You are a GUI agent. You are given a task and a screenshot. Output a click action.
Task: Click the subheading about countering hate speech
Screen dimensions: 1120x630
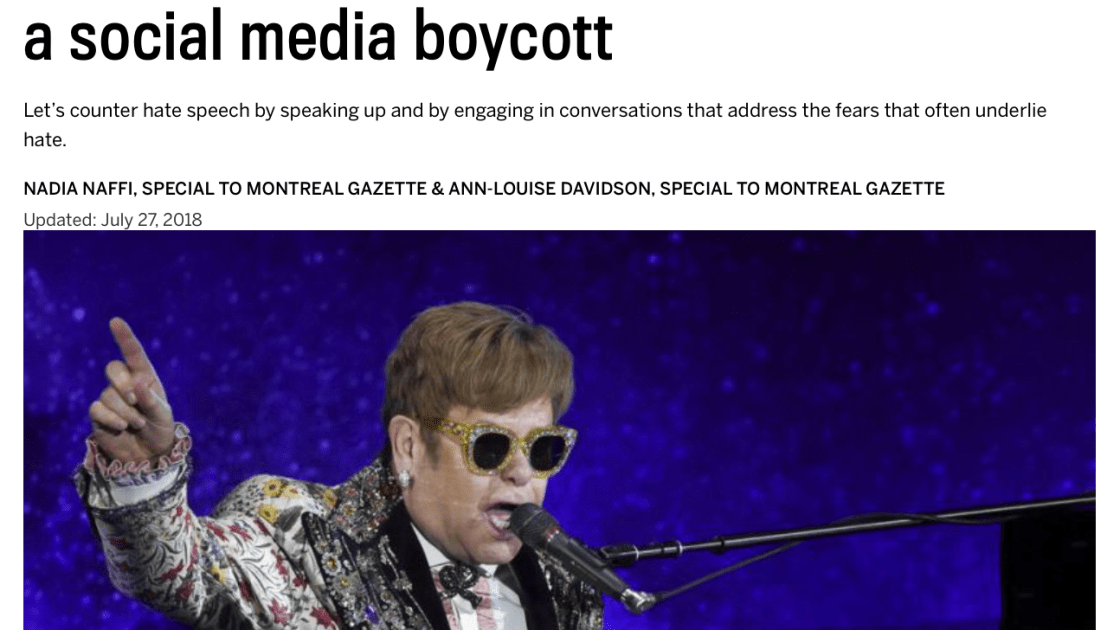tap(535, 125)
